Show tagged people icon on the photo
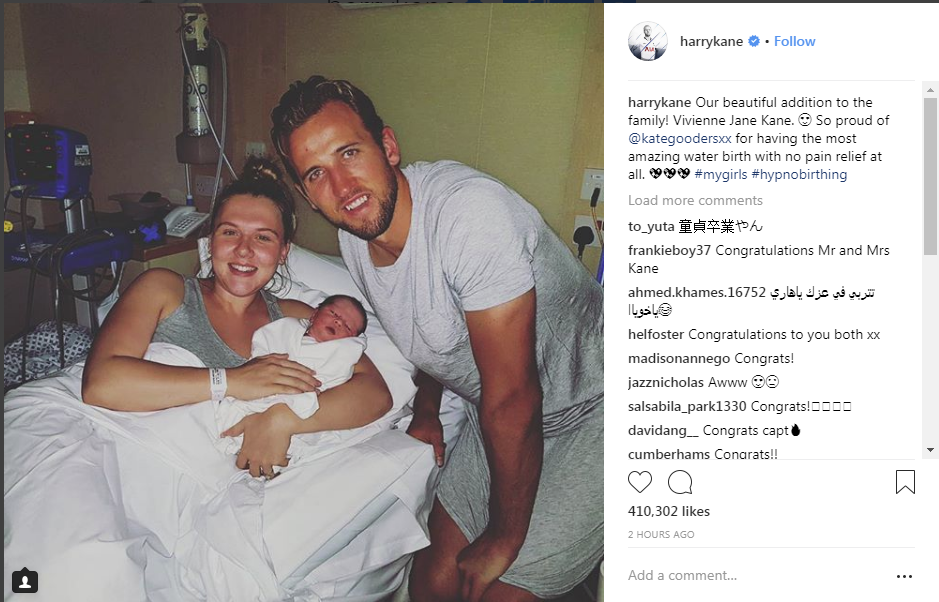Viewport: 939px width, 602px height. (x=25, y=580)
